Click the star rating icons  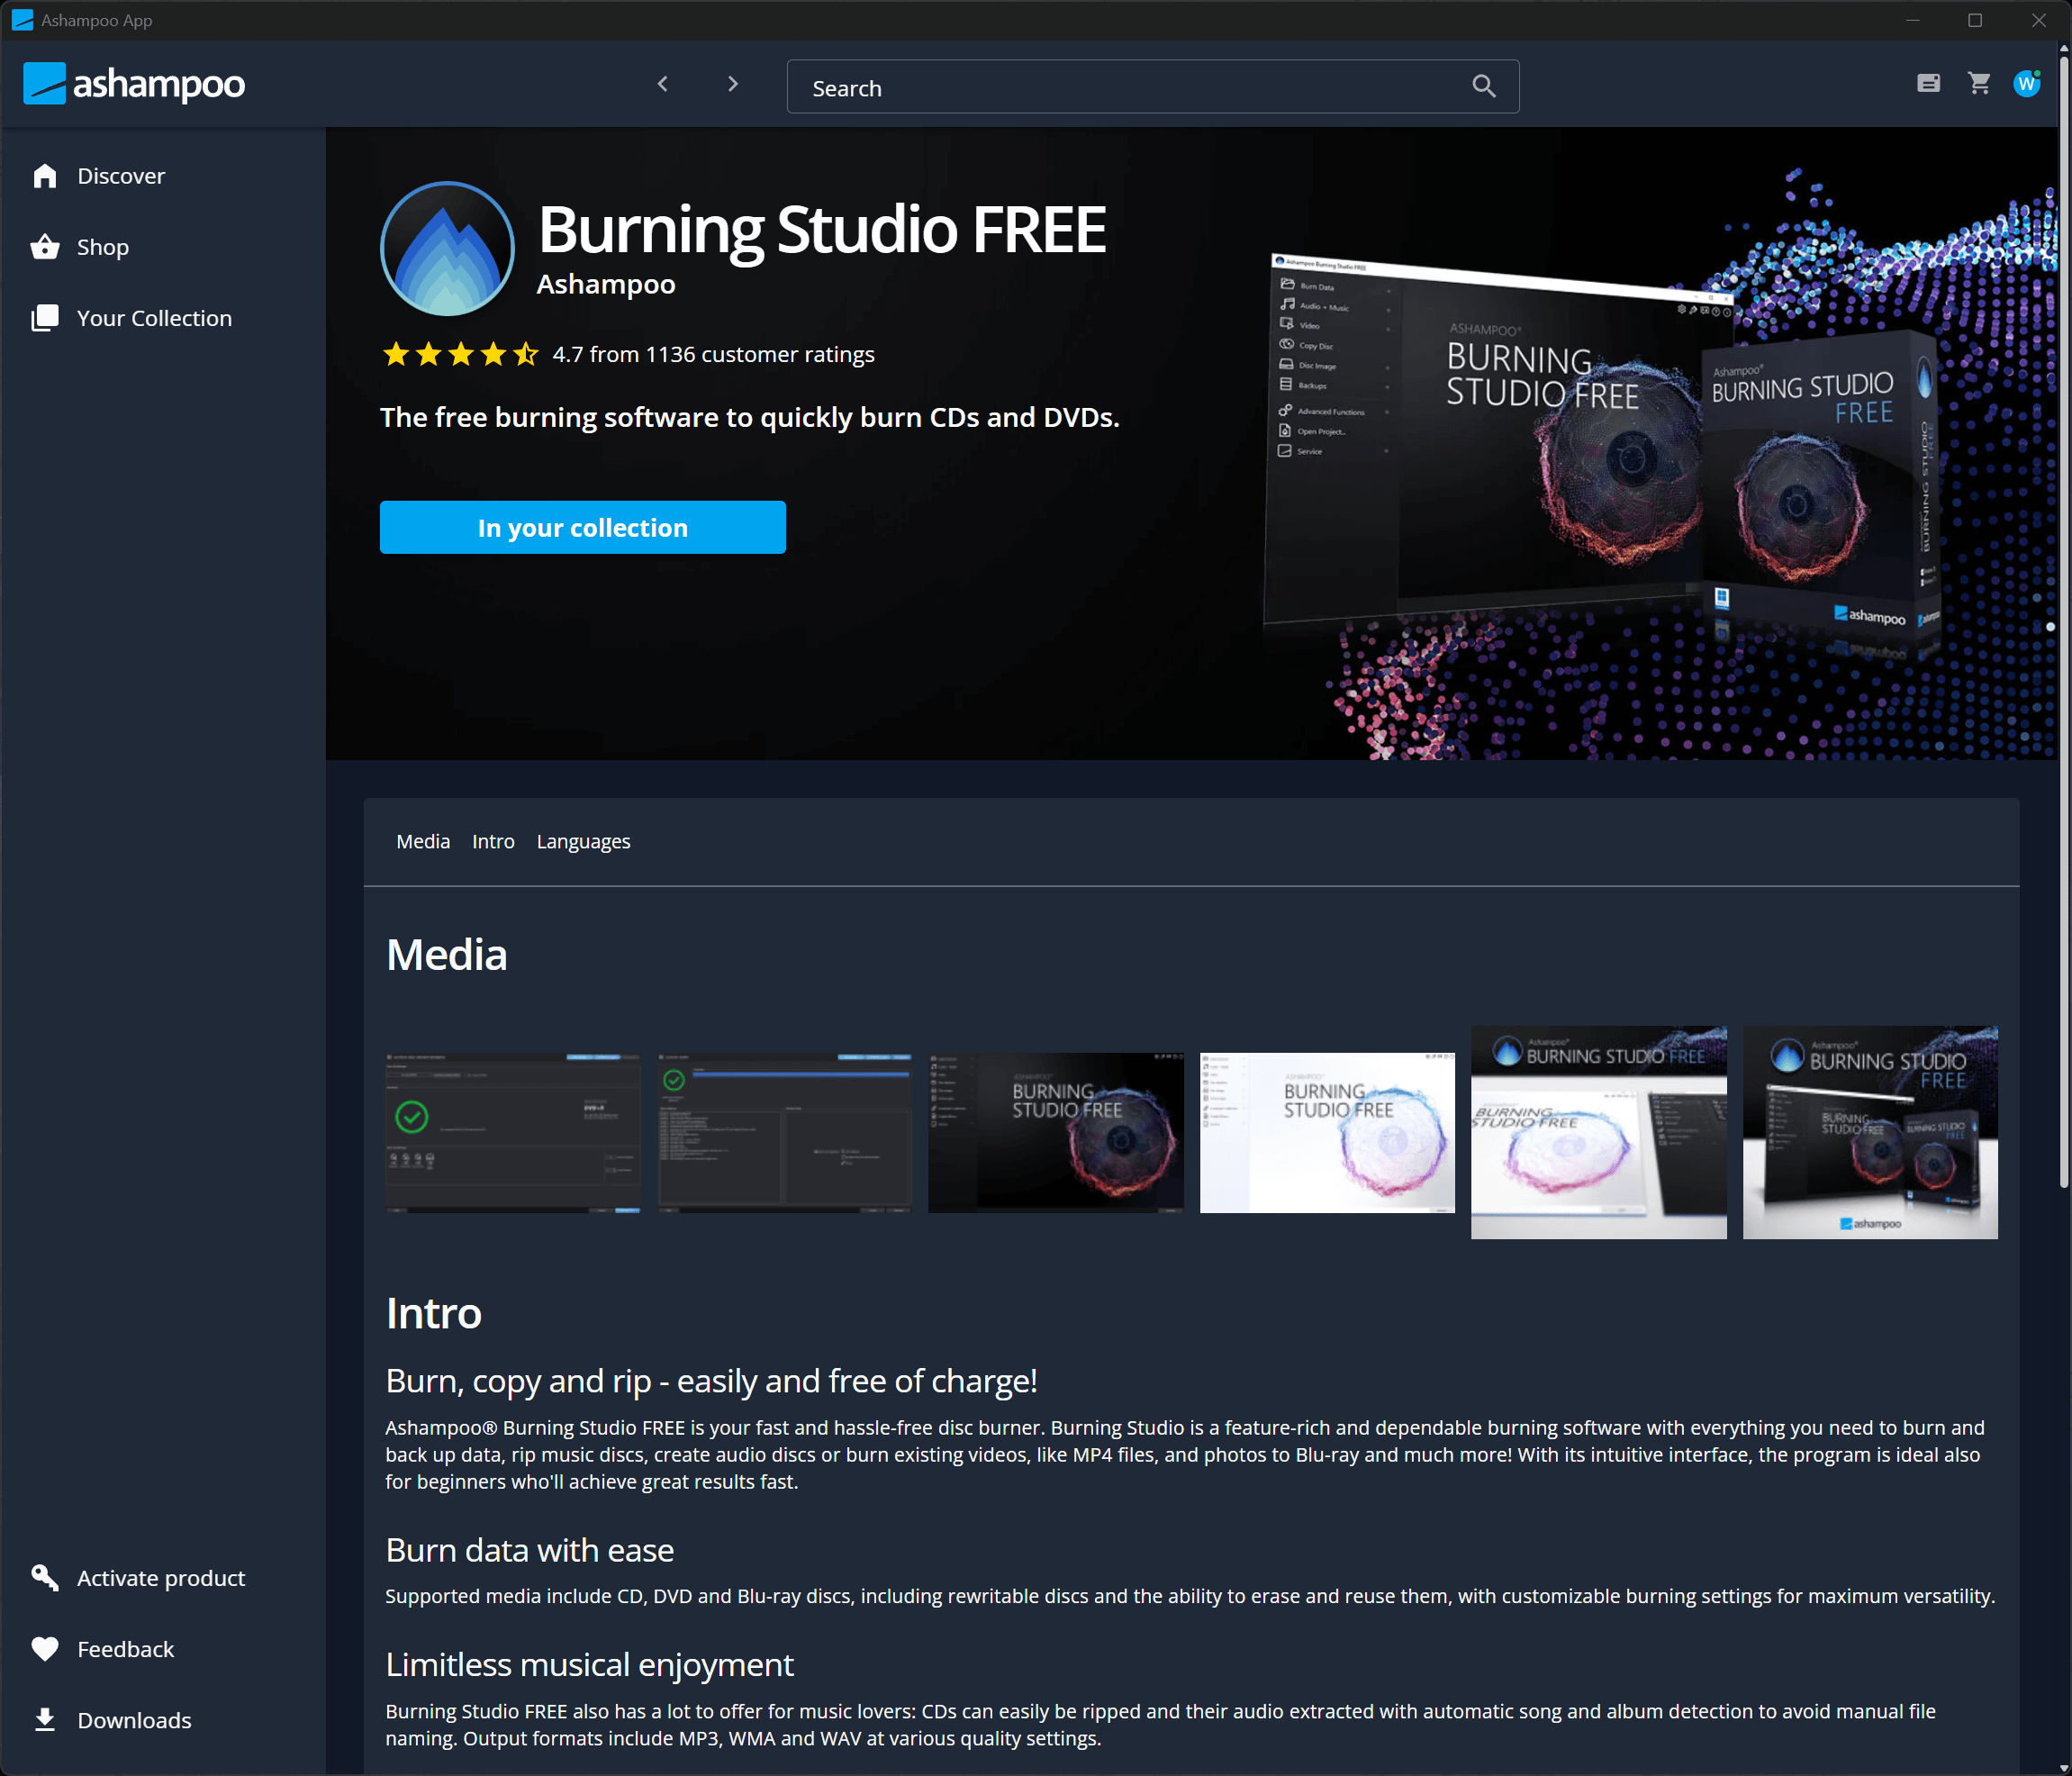tap(461, 354)
